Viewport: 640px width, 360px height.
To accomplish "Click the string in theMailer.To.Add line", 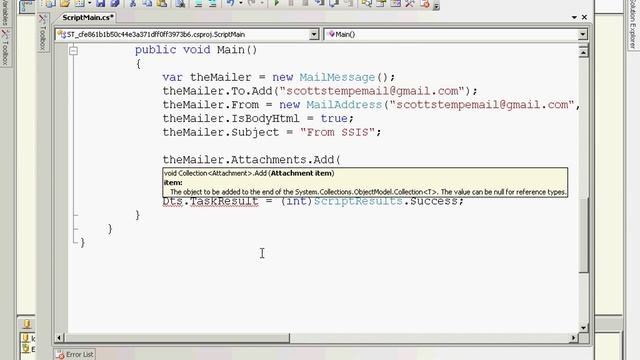I will 371,91.
